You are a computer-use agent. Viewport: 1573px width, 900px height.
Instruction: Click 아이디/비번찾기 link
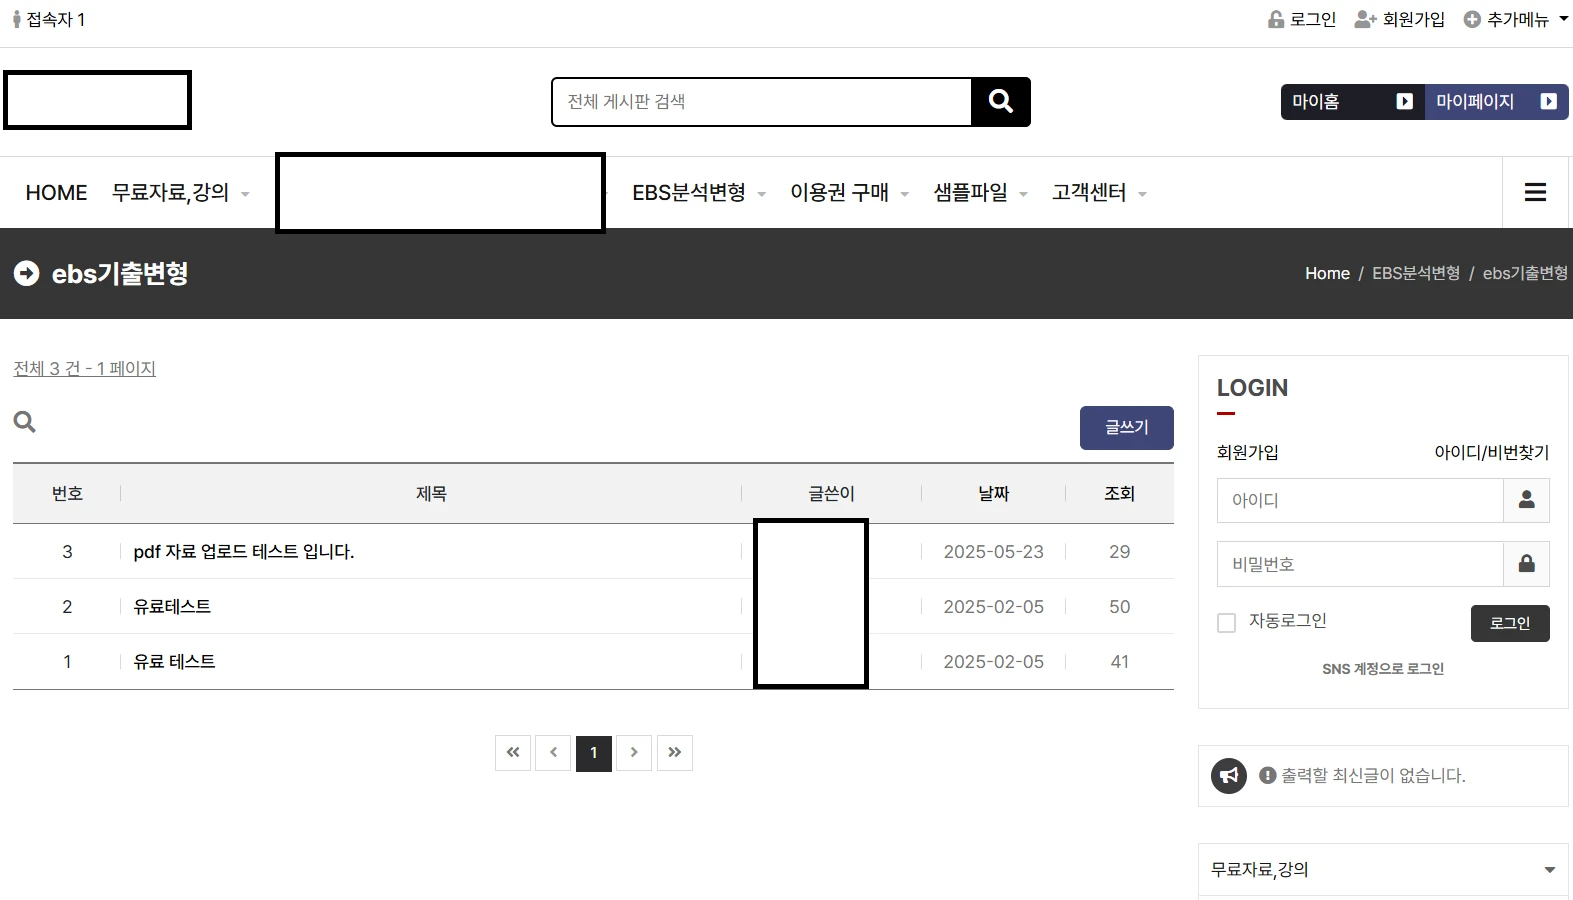tap(1491, 452)
